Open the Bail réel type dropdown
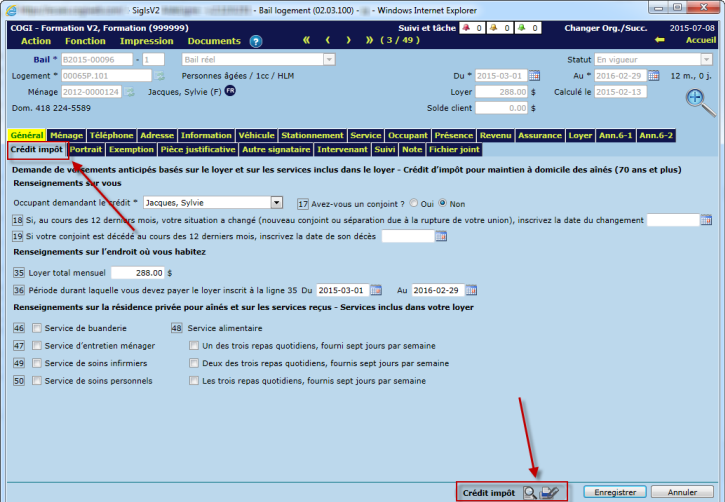The width and height of the screenshot is (725, 502). (x=328, y=60)
